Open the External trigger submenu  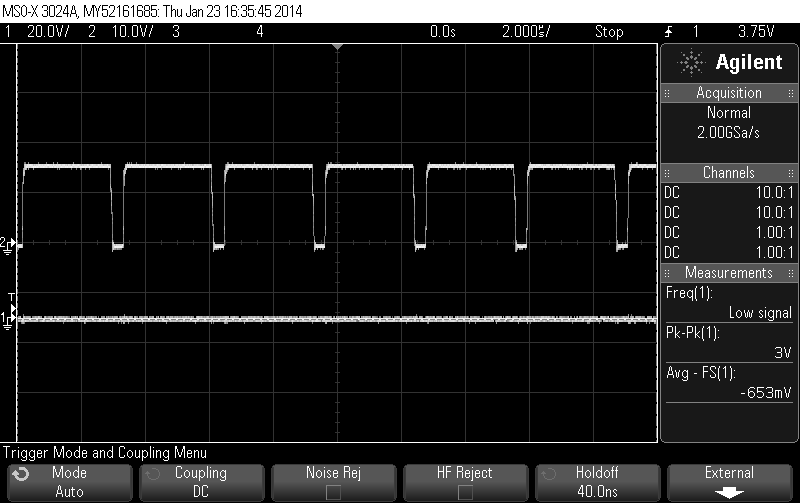pos(729,482)
